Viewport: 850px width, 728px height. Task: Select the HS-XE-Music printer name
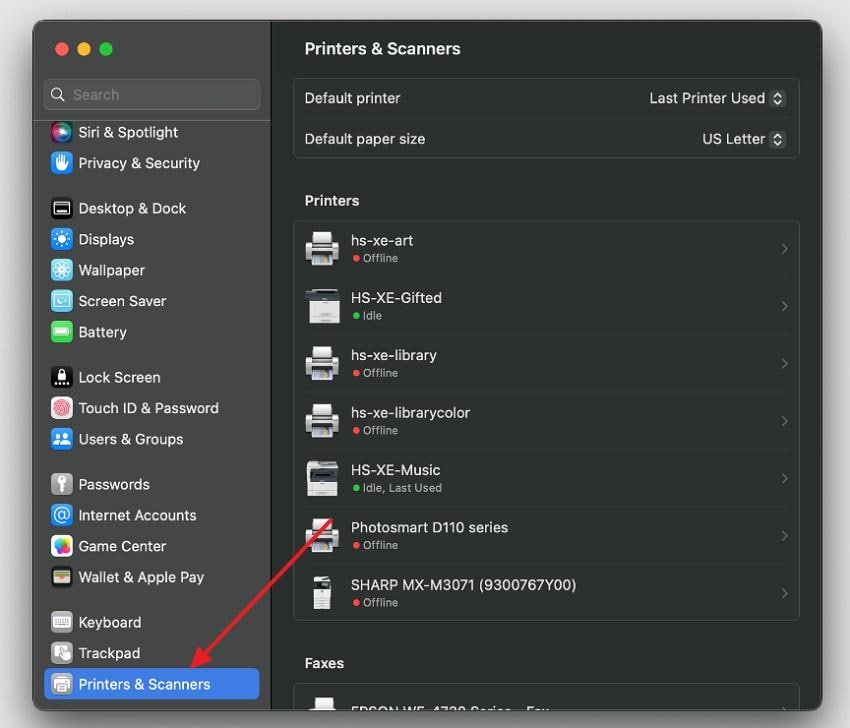pos(395,470)
